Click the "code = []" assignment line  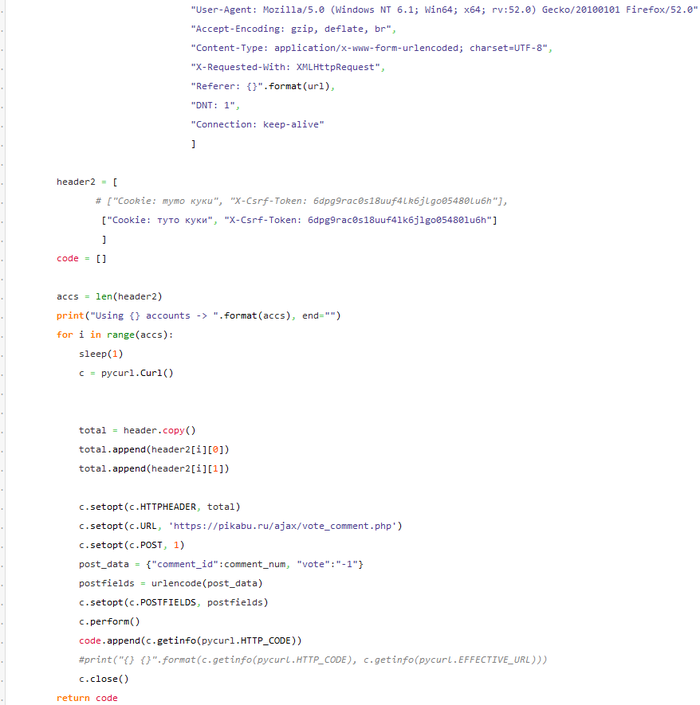click(x=81, y=258)
